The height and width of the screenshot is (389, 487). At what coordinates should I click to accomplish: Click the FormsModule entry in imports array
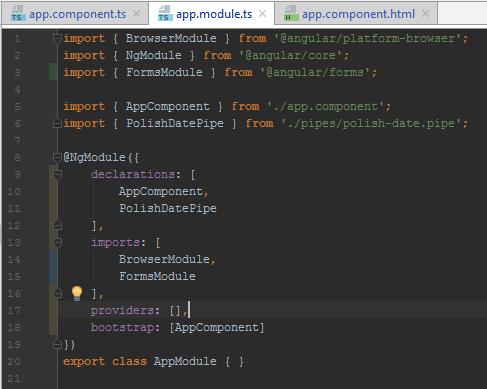[157, 276]
